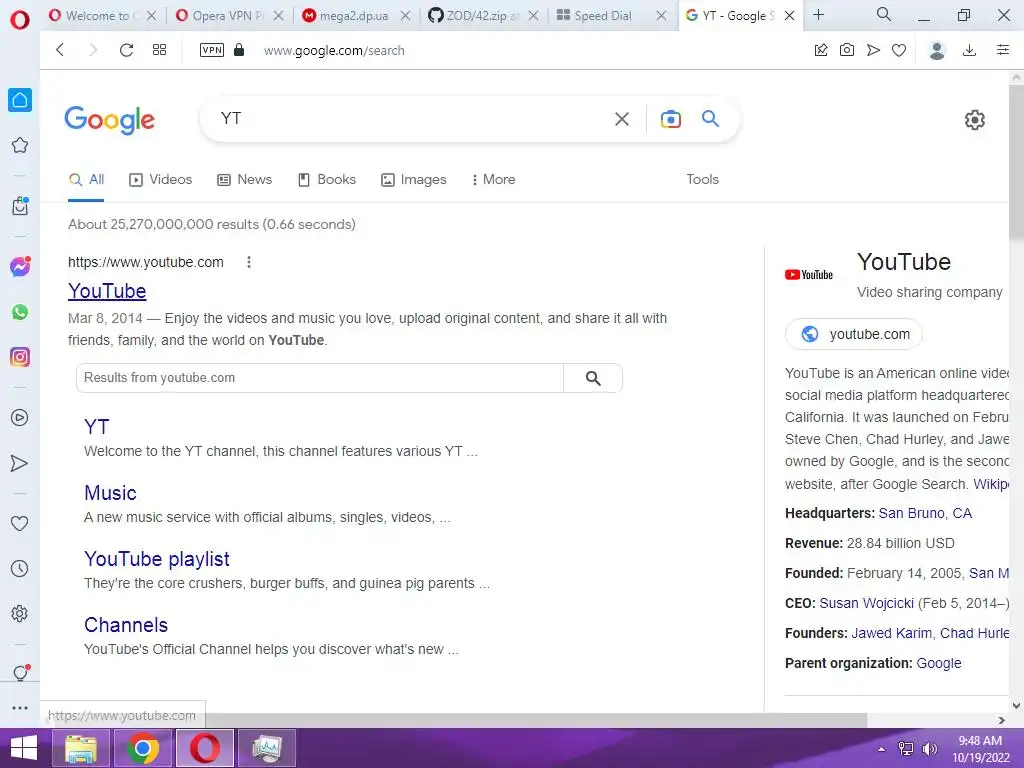Screen dimensions: 1024x768
Task: Take a snapshot with the camera icon
Action: click(847, 50)
